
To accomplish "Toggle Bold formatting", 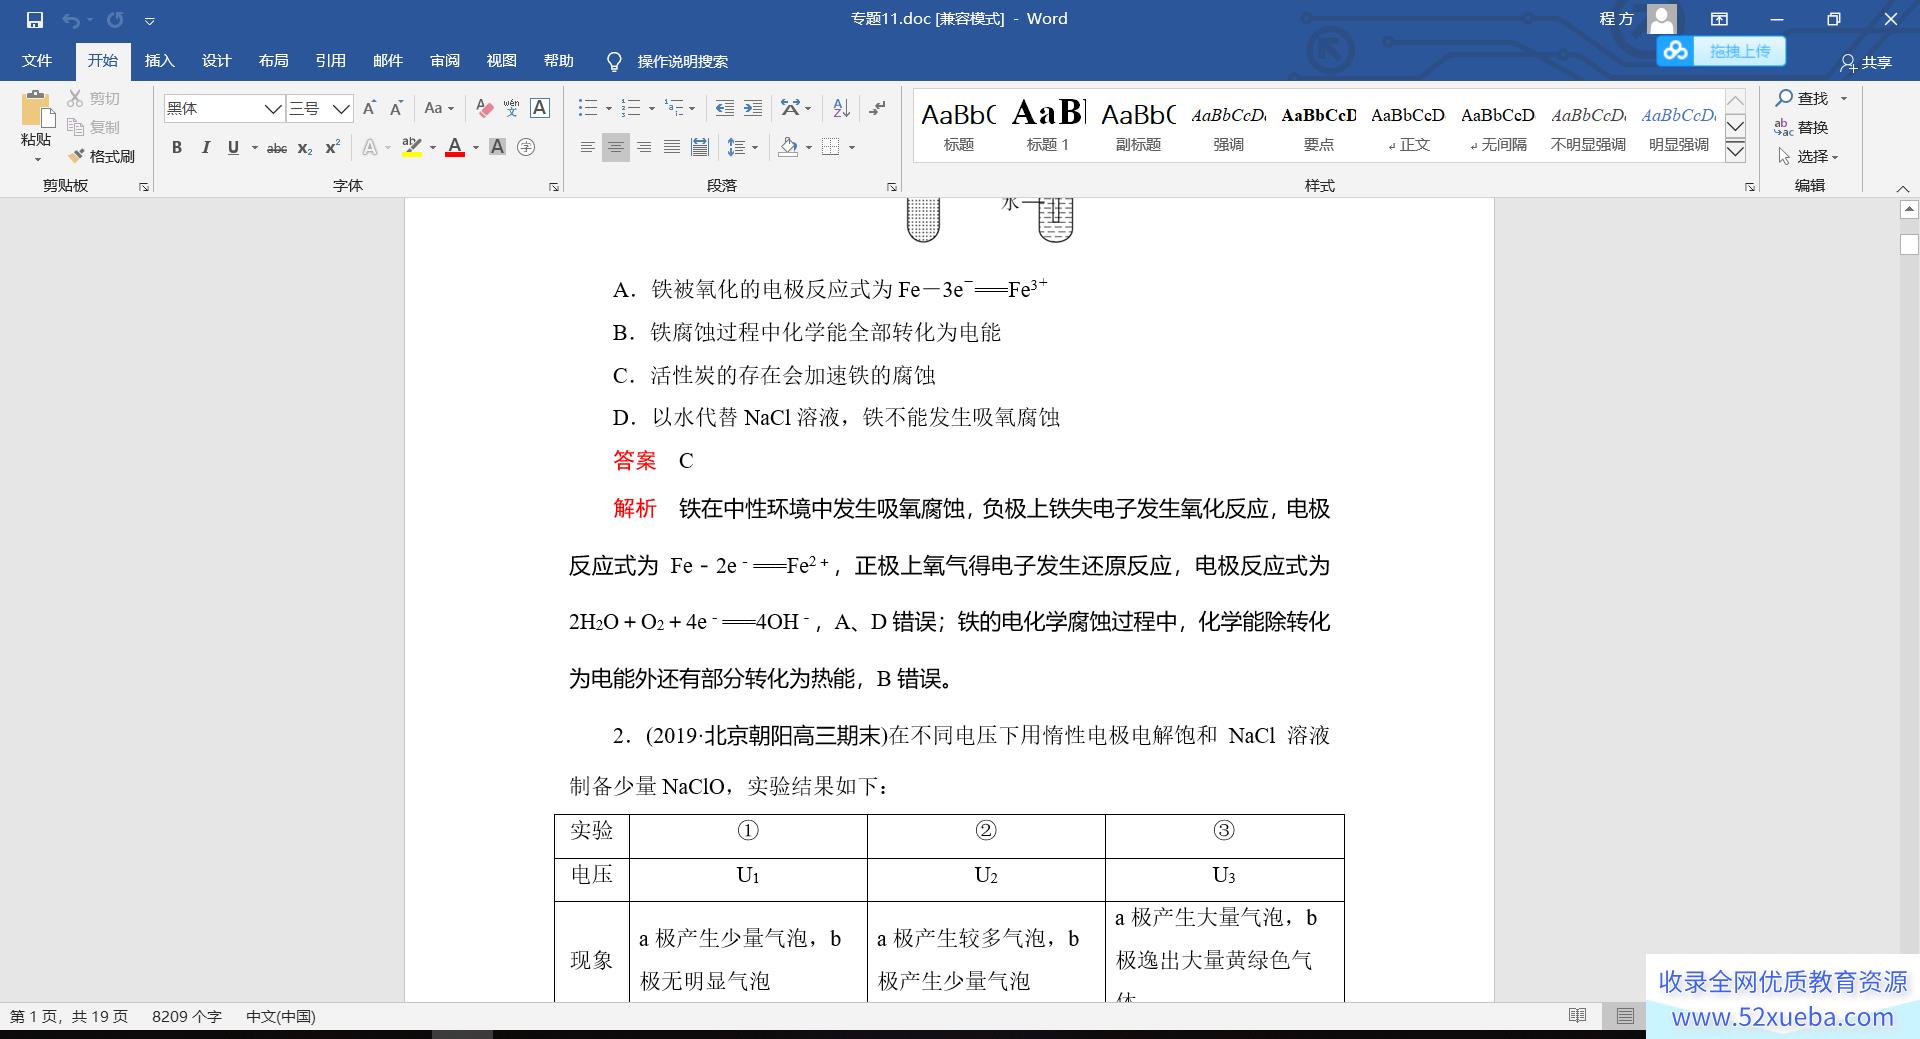I will click(177, 147).
